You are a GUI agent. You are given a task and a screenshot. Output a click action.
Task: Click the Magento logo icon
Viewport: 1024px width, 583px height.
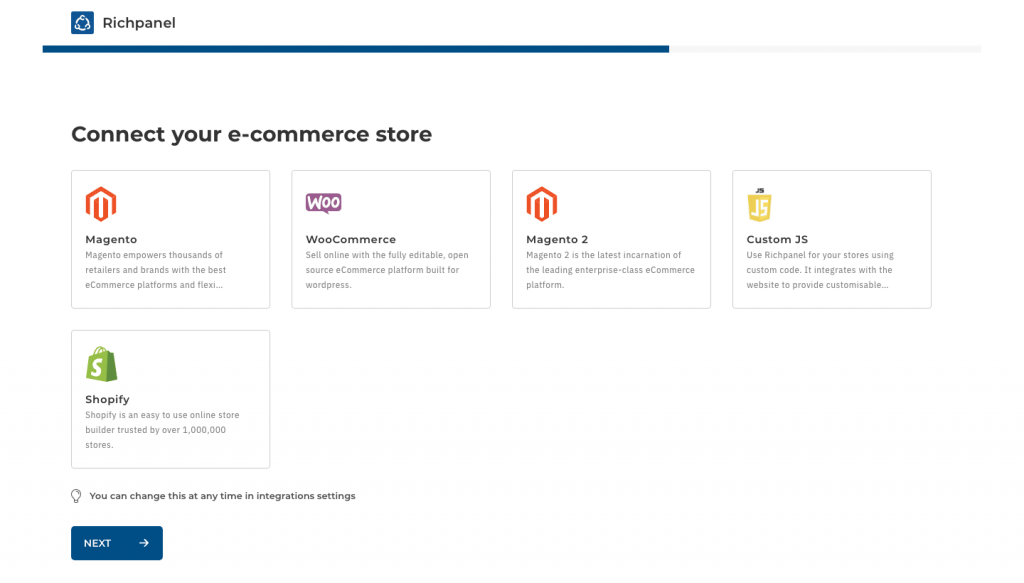[x=100, y=203]
